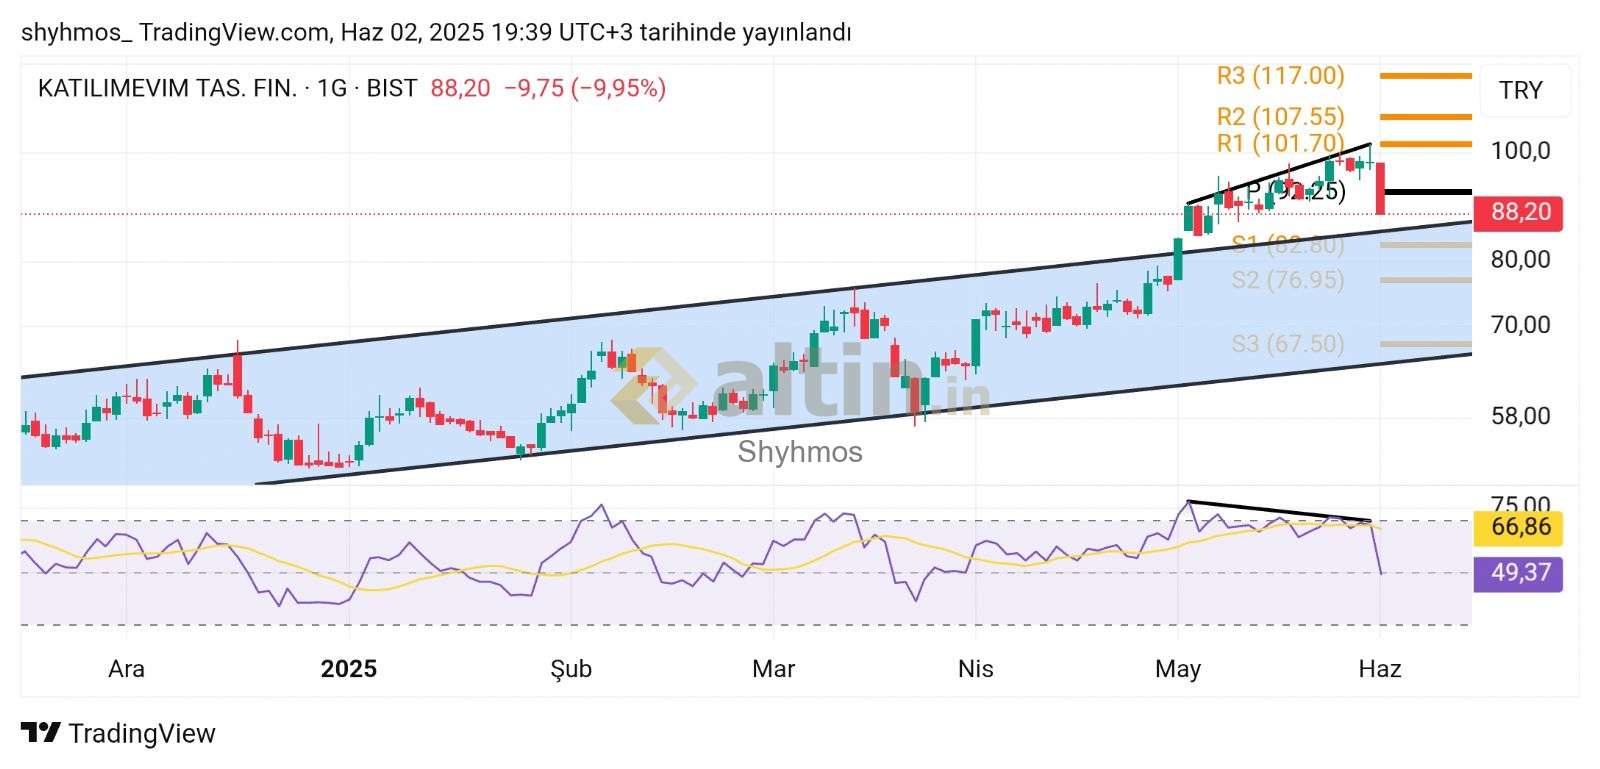Click the black pivot P level line
This screenshot has height=769, width=1600.
[1426, 191]
